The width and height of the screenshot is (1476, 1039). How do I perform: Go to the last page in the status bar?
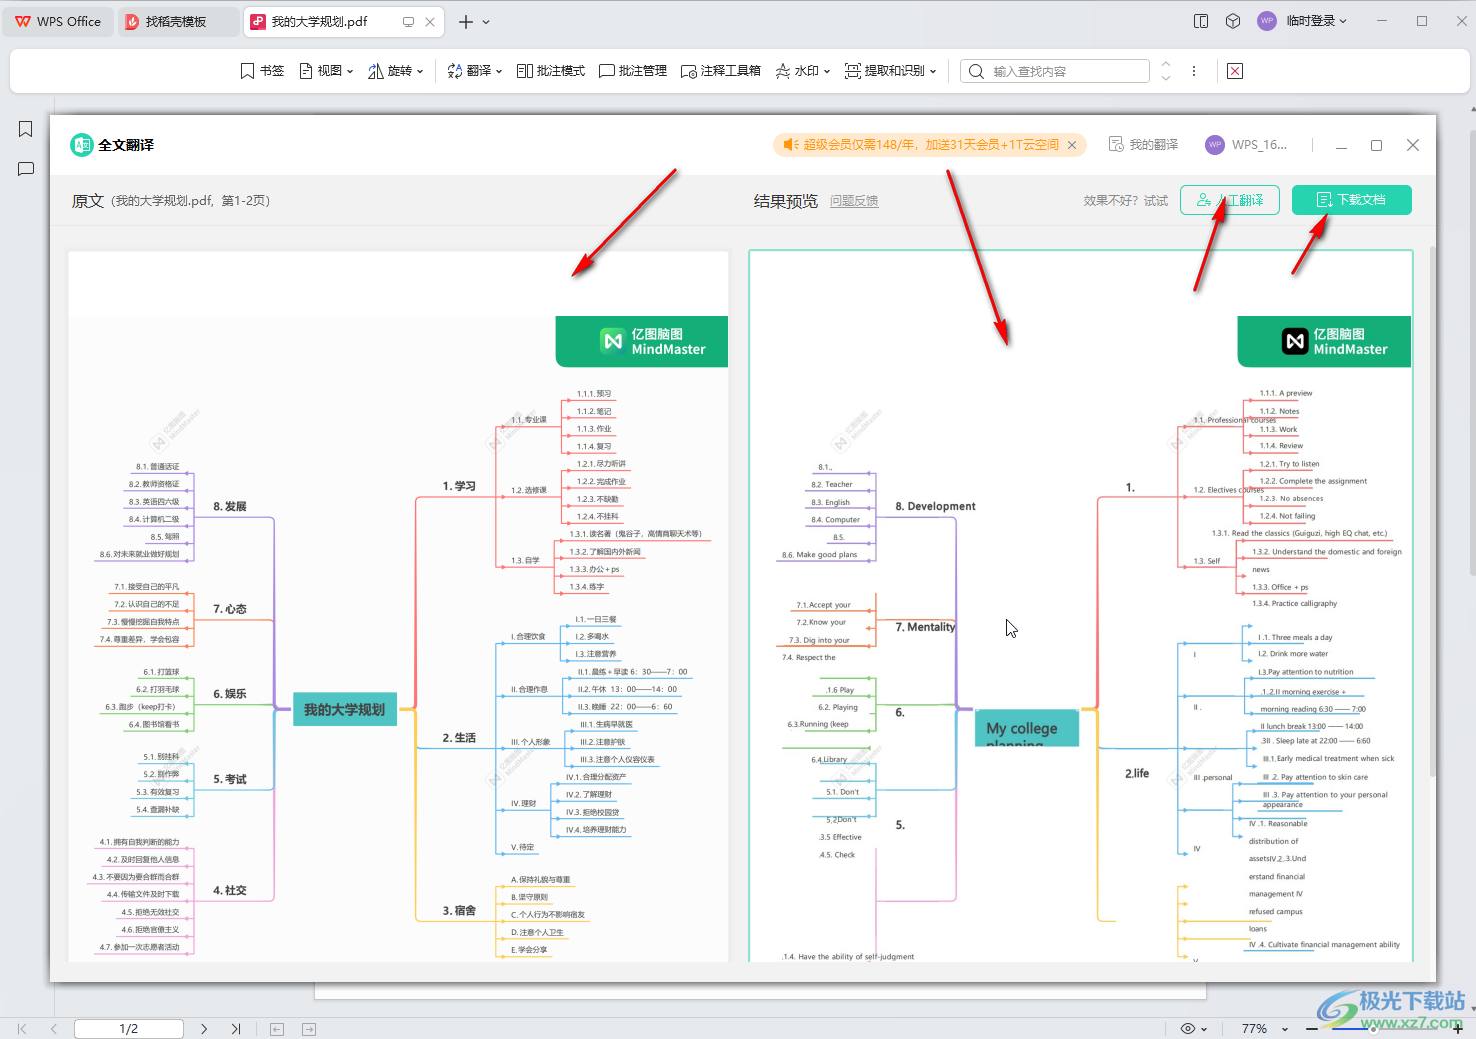click(236, 1028)
